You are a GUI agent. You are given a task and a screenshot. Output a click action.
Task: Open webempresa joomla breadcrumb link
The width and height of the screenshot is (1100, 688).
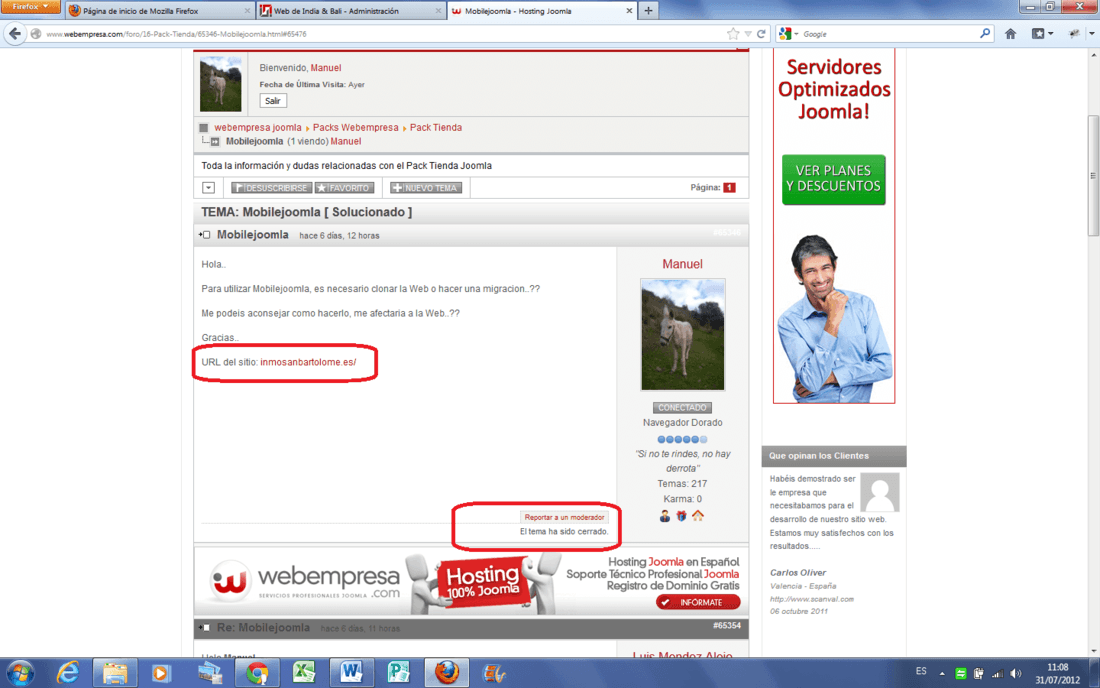tap(257, 128)
